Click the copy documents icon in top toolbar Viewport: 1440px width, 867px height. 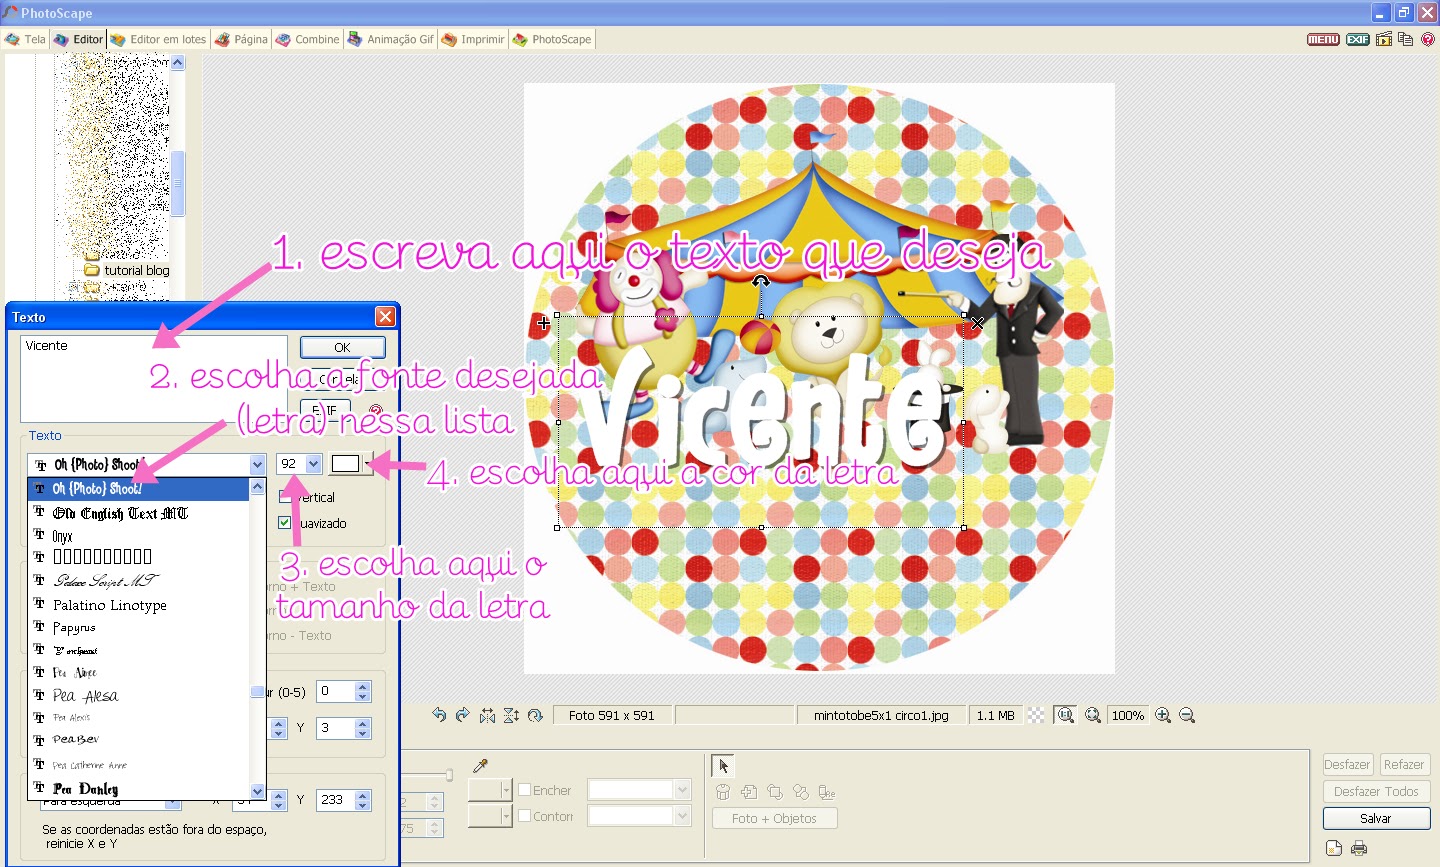1405,39
